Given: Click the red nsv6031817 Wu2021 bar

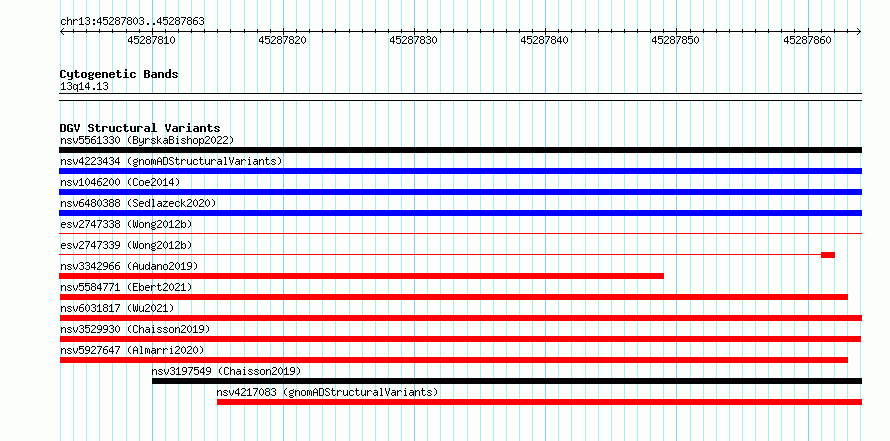Looking at the screenshot, I should click(460, 318).
